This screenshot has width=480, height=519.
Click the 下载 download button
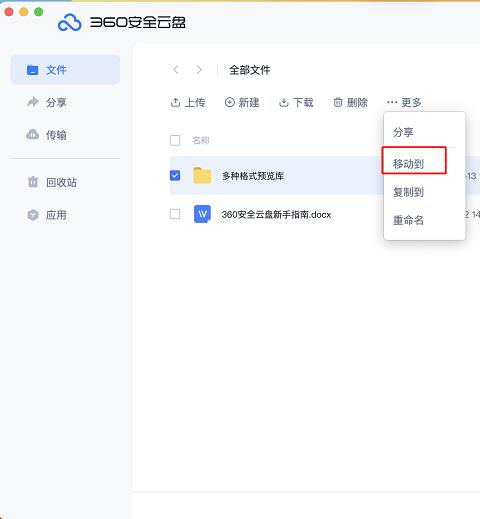296,102
